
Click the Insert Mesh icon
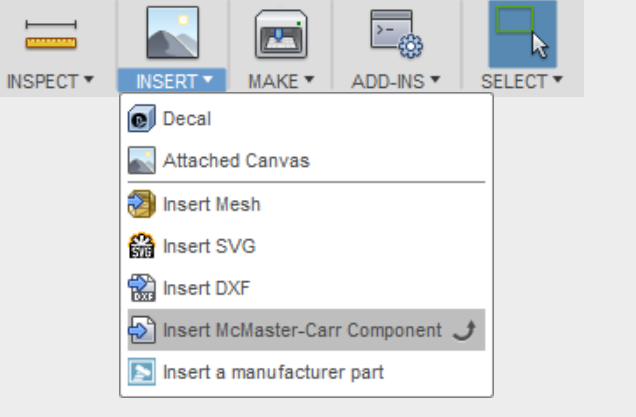pyautogui.click(x=141, y=204)
